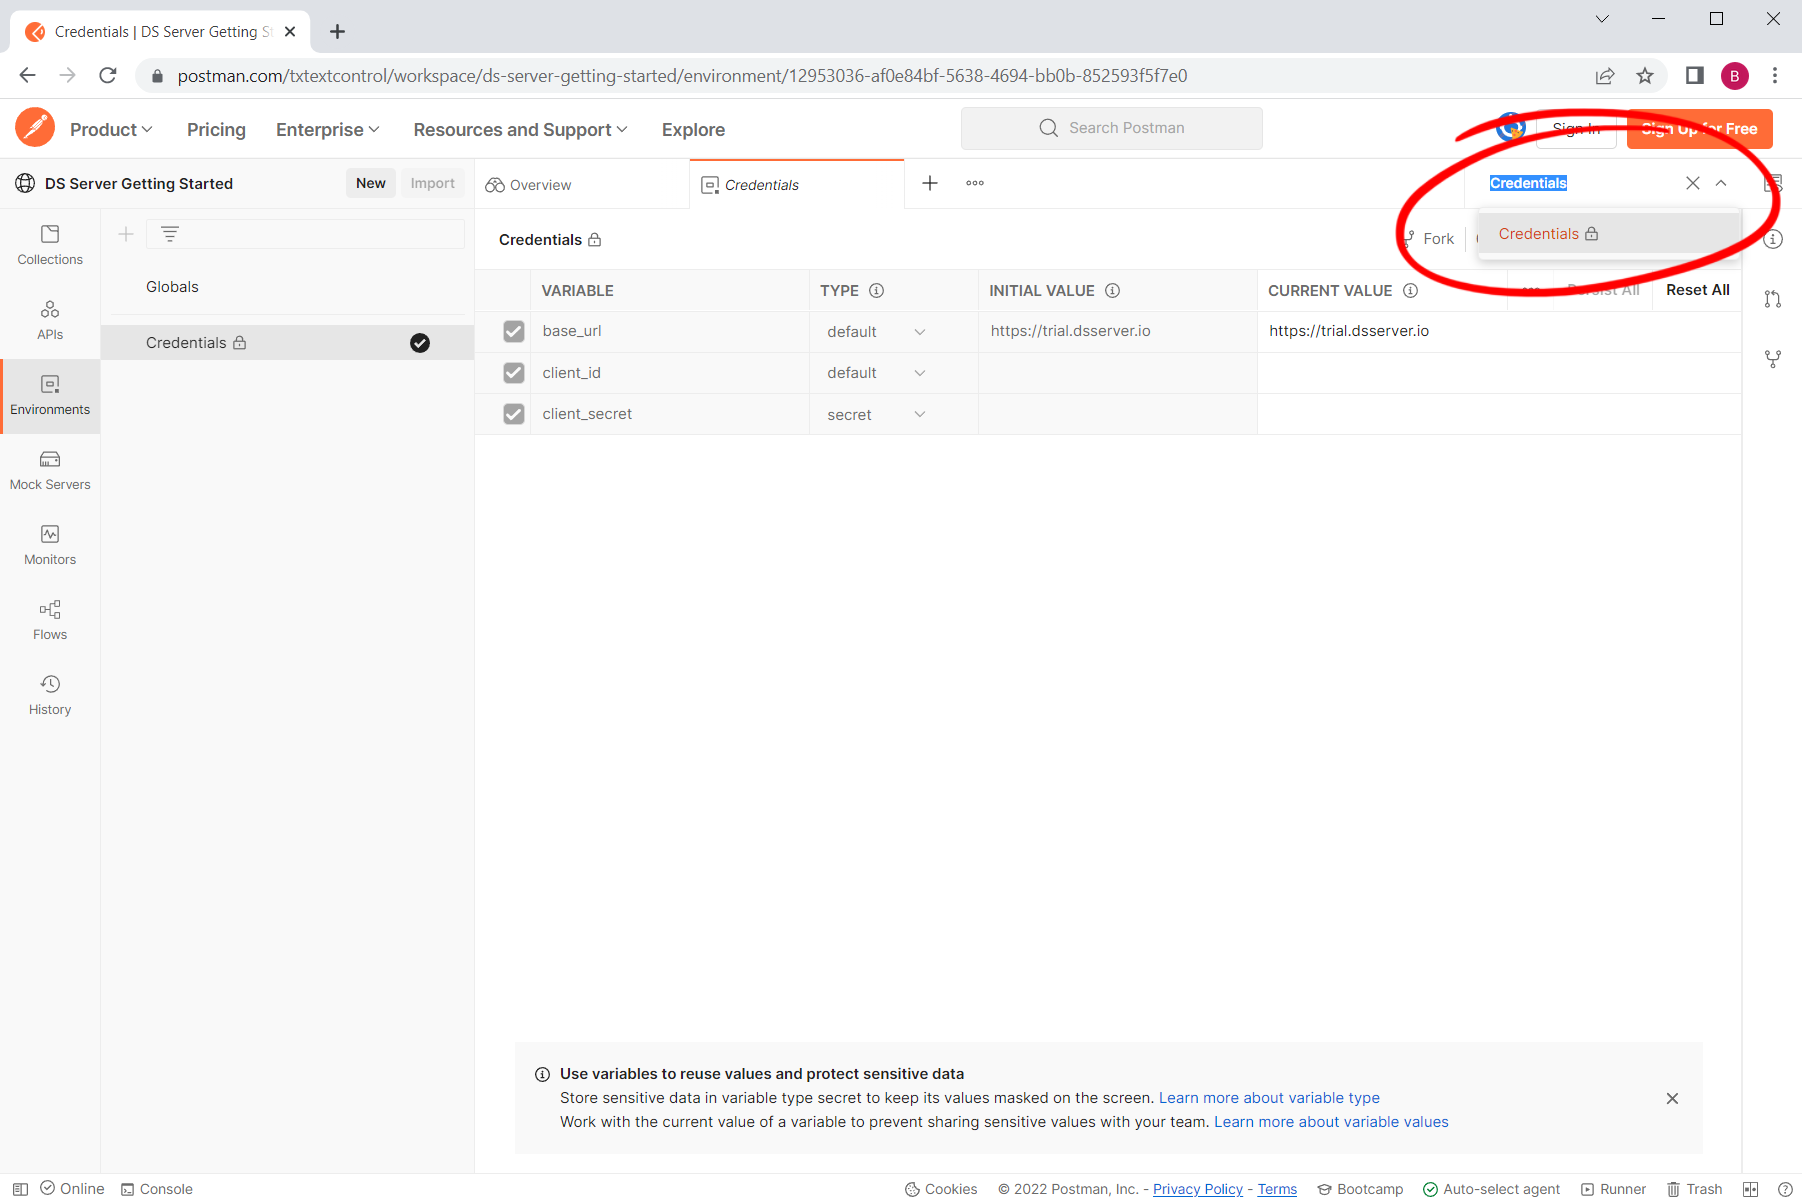Open the pull requests icon in right sidebar

tap(1773, 299)
